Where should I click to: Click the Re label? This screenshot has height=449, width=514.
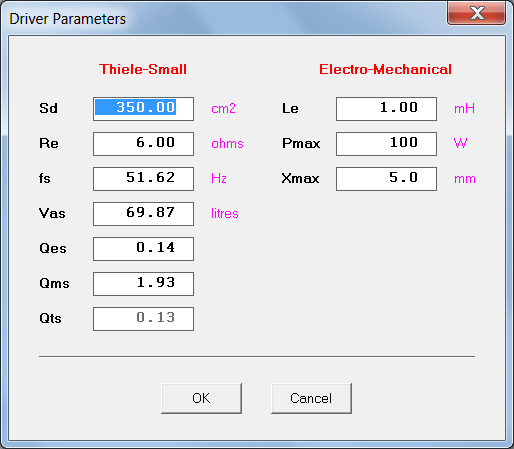coord(49,143)
